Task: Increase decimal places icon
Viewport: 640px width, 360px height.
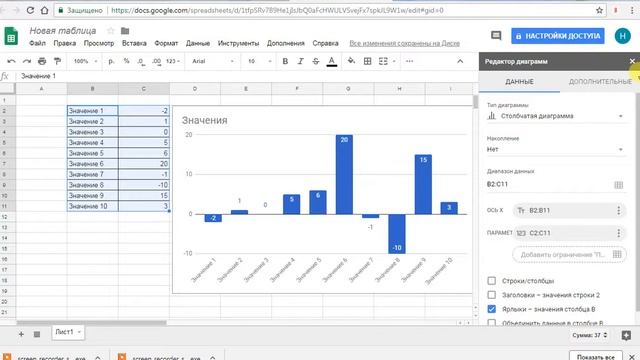Action: click(x=156, y=61)
